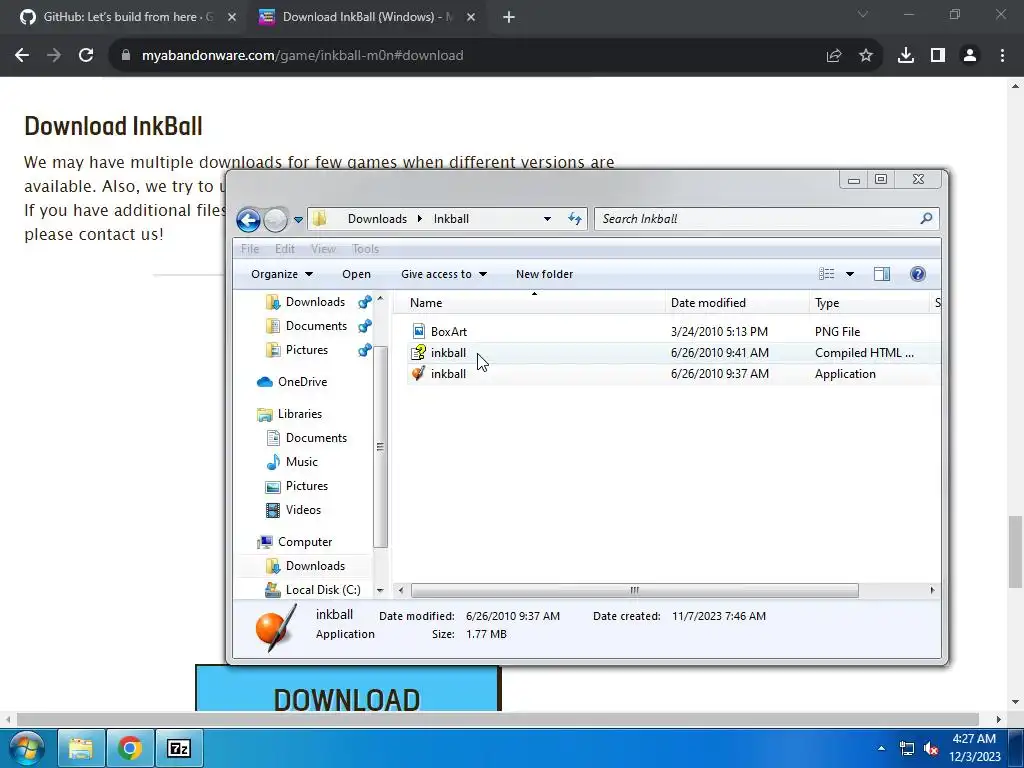Select Libraries in navigation pane
The image size is (1024, 768).
tap(299, 414)
